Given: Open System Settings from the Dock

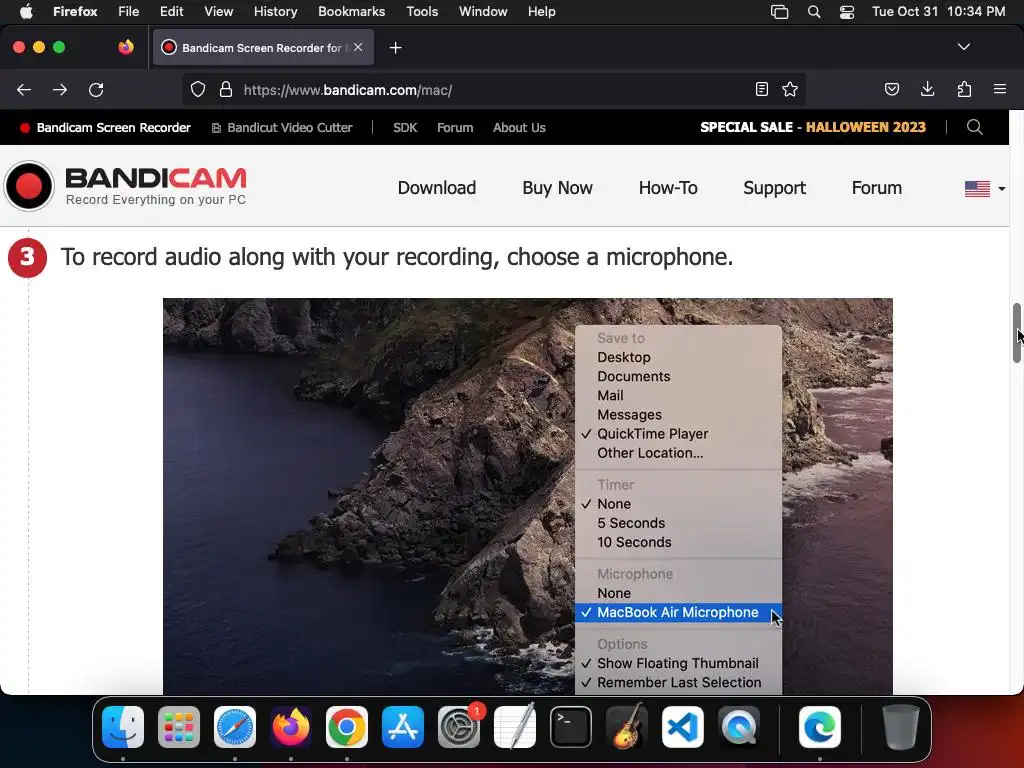Looking at the screenshot, I should point(459,727).
